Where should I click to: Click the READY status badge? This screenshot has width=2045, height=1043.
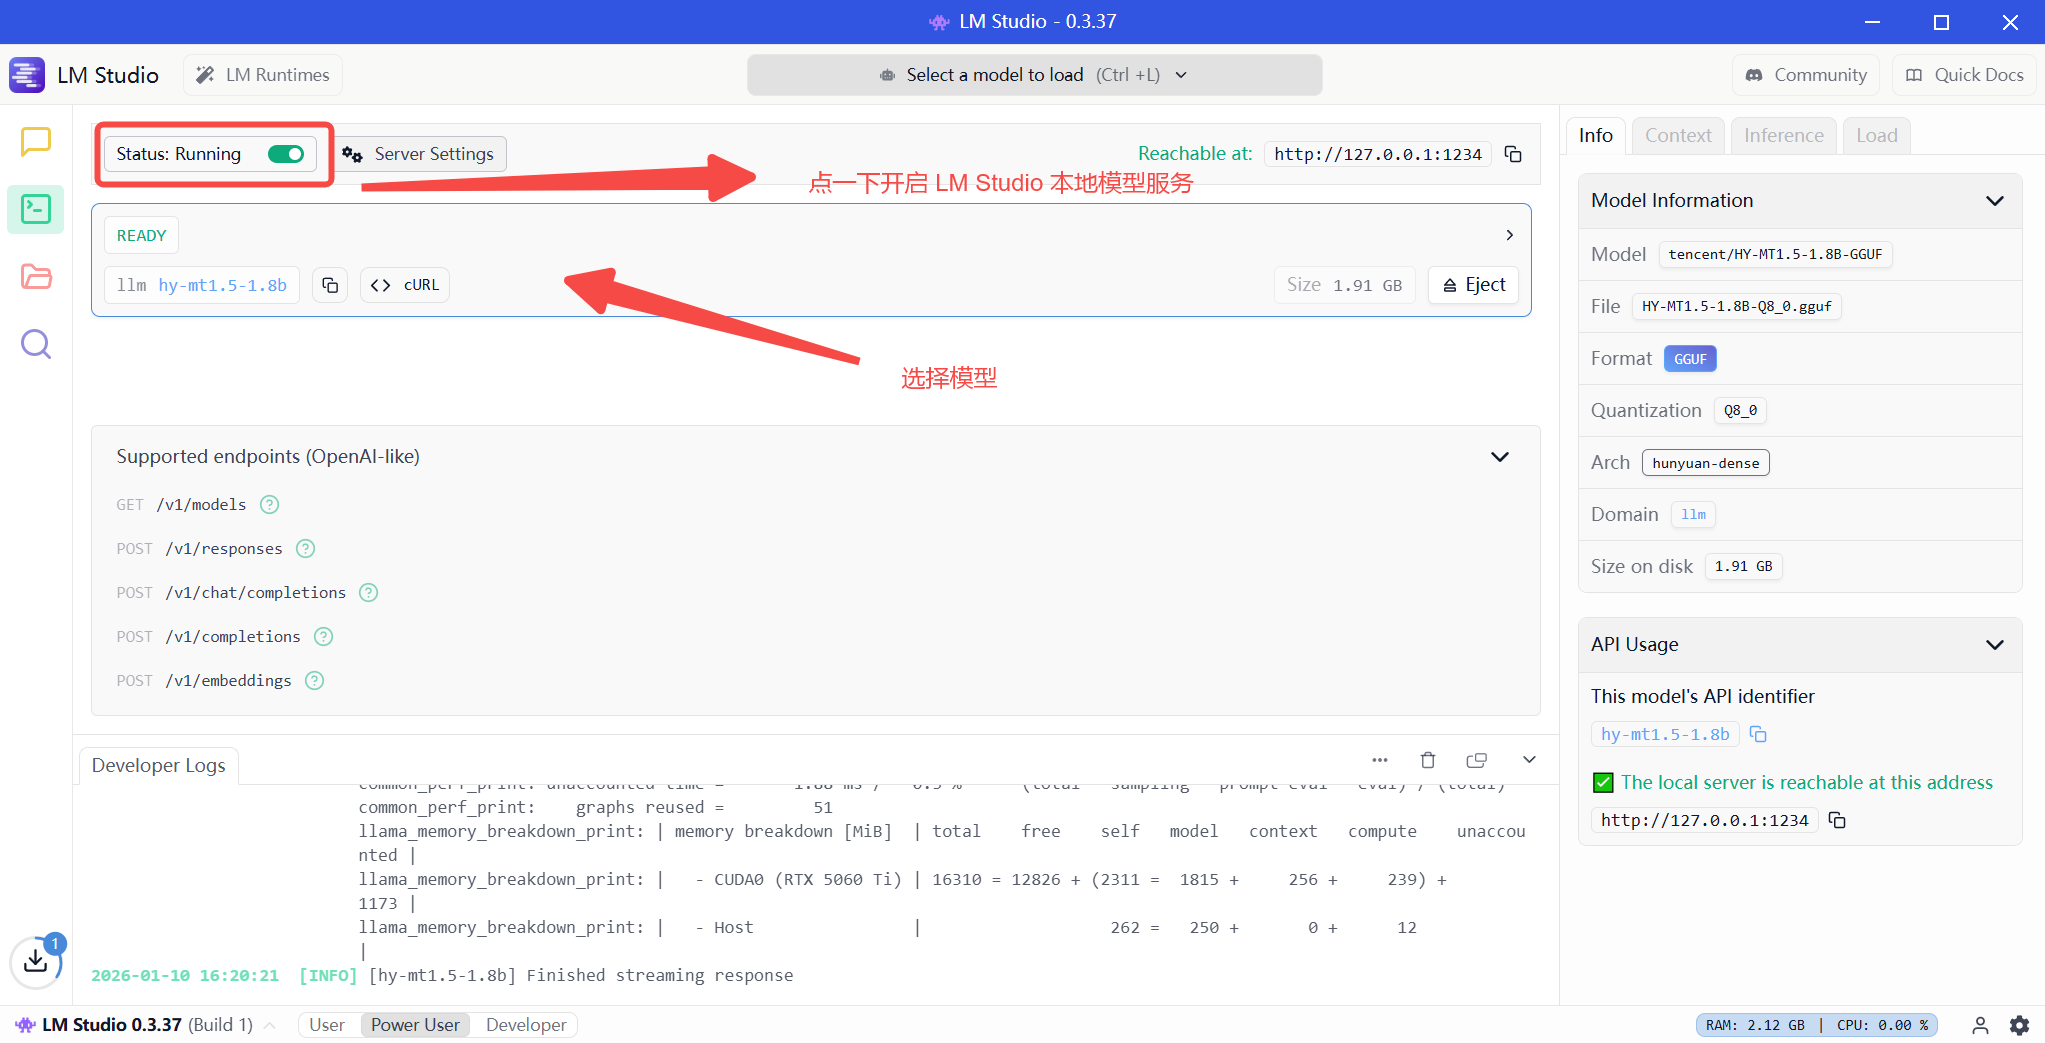142,236
